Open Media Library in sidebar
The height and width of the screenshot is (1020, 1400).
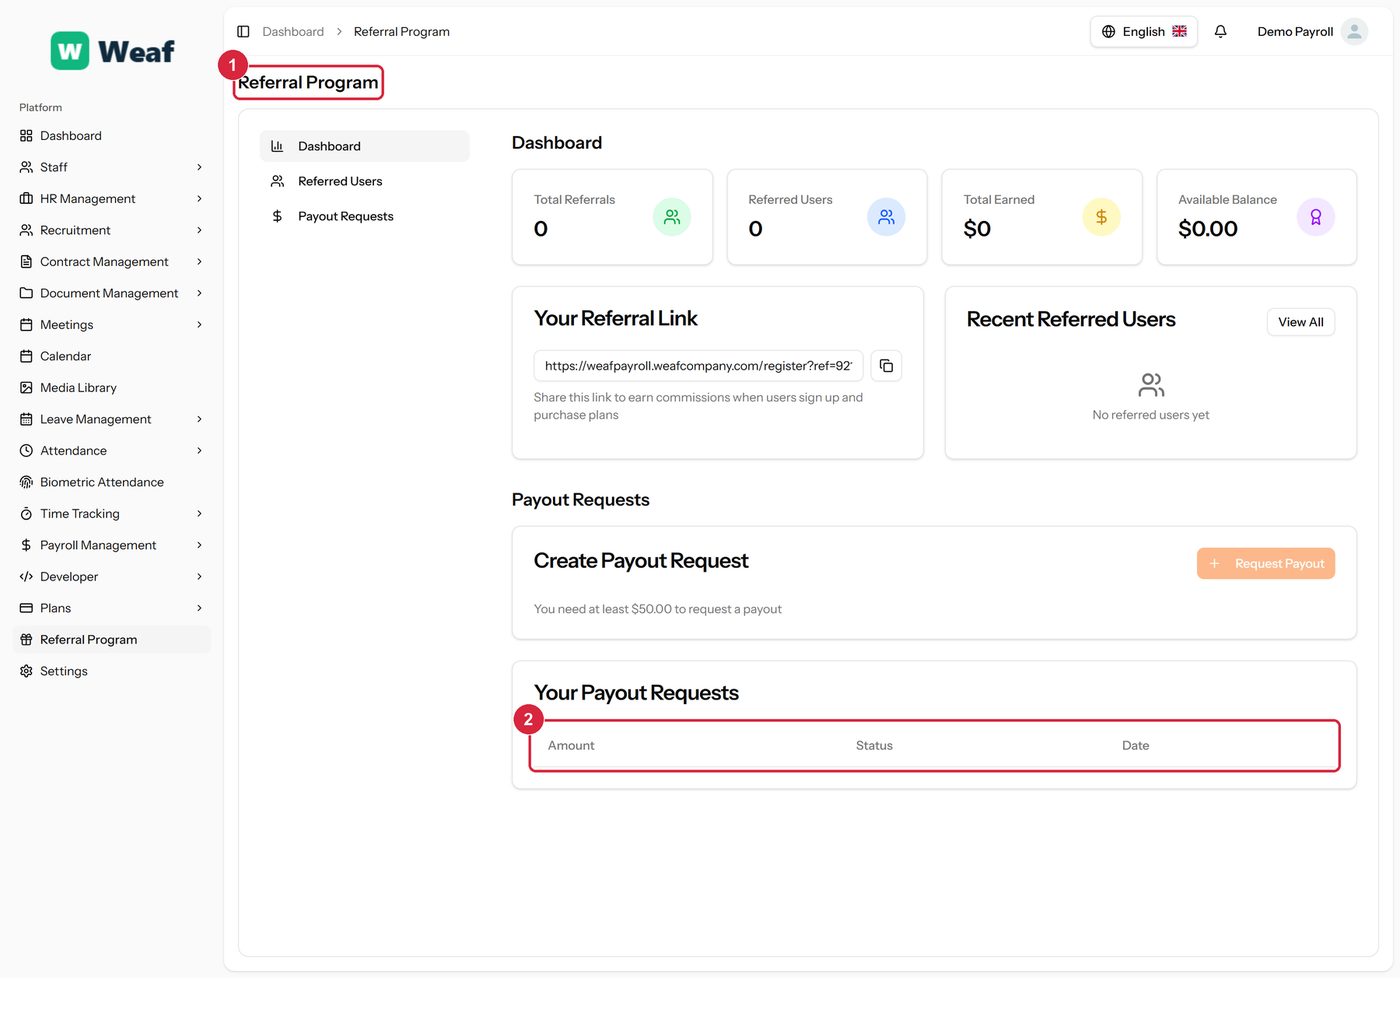click(x=112, y=388)
